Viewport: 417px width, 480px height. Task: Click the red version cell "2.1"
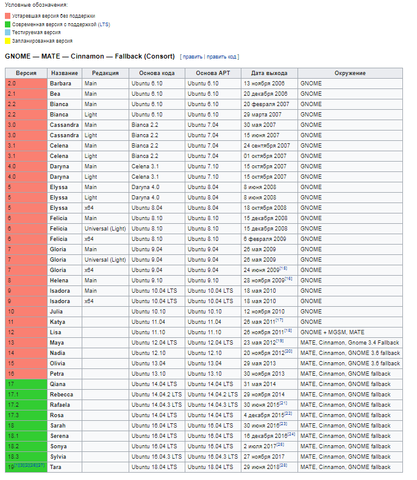tap(26, 94)
